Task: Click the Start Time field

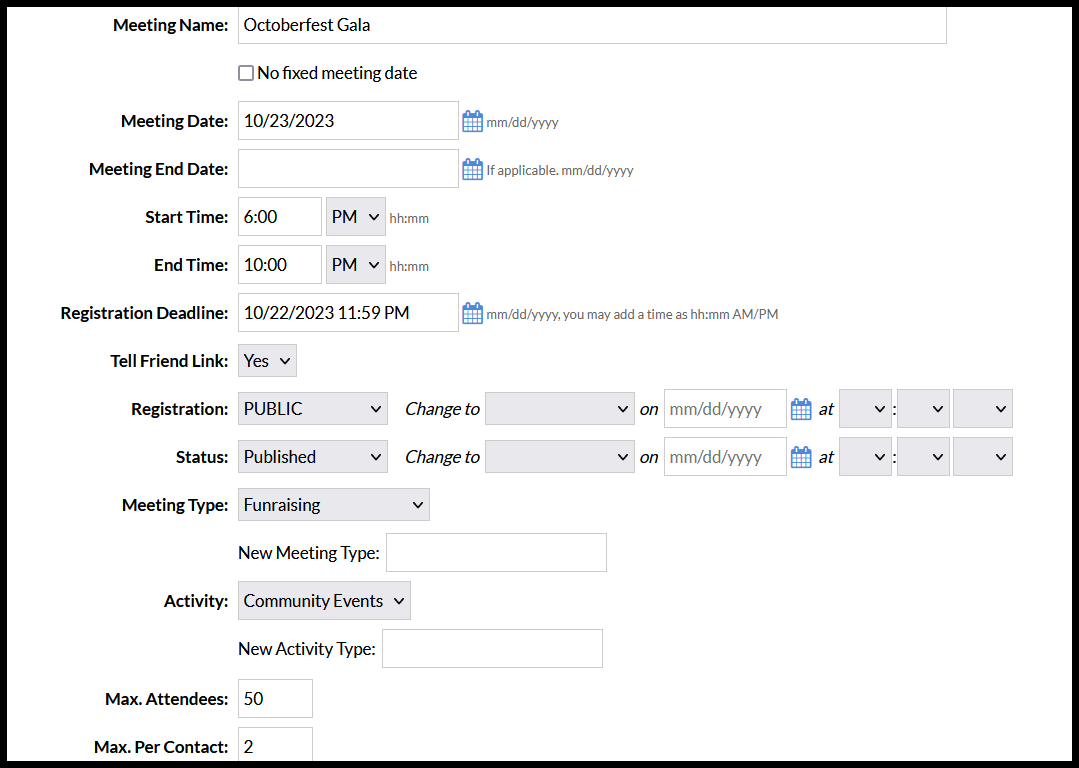Action: (279, 217)
